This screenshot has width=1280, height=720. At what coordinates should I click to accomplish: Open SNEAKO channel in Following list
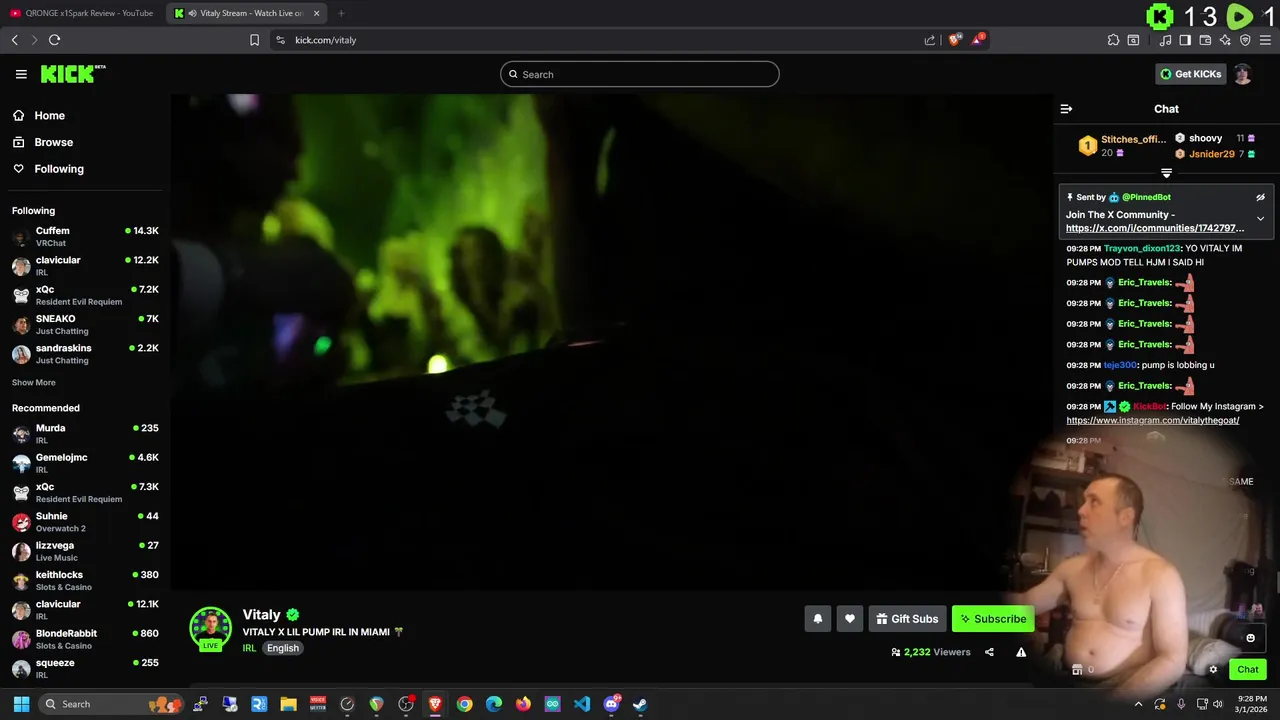pos(85,325)
